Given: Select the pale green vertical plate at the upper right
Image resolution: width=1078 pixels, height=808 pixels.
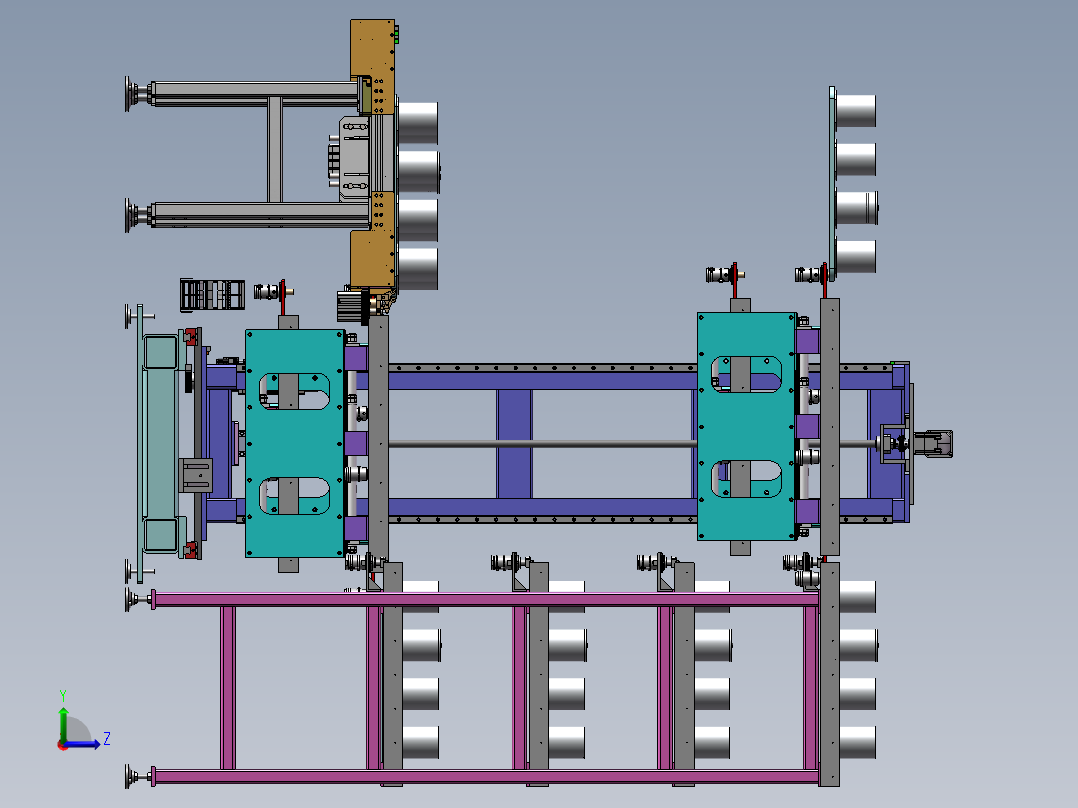Looking at the screenshot, I should click(x=833, y=183).
